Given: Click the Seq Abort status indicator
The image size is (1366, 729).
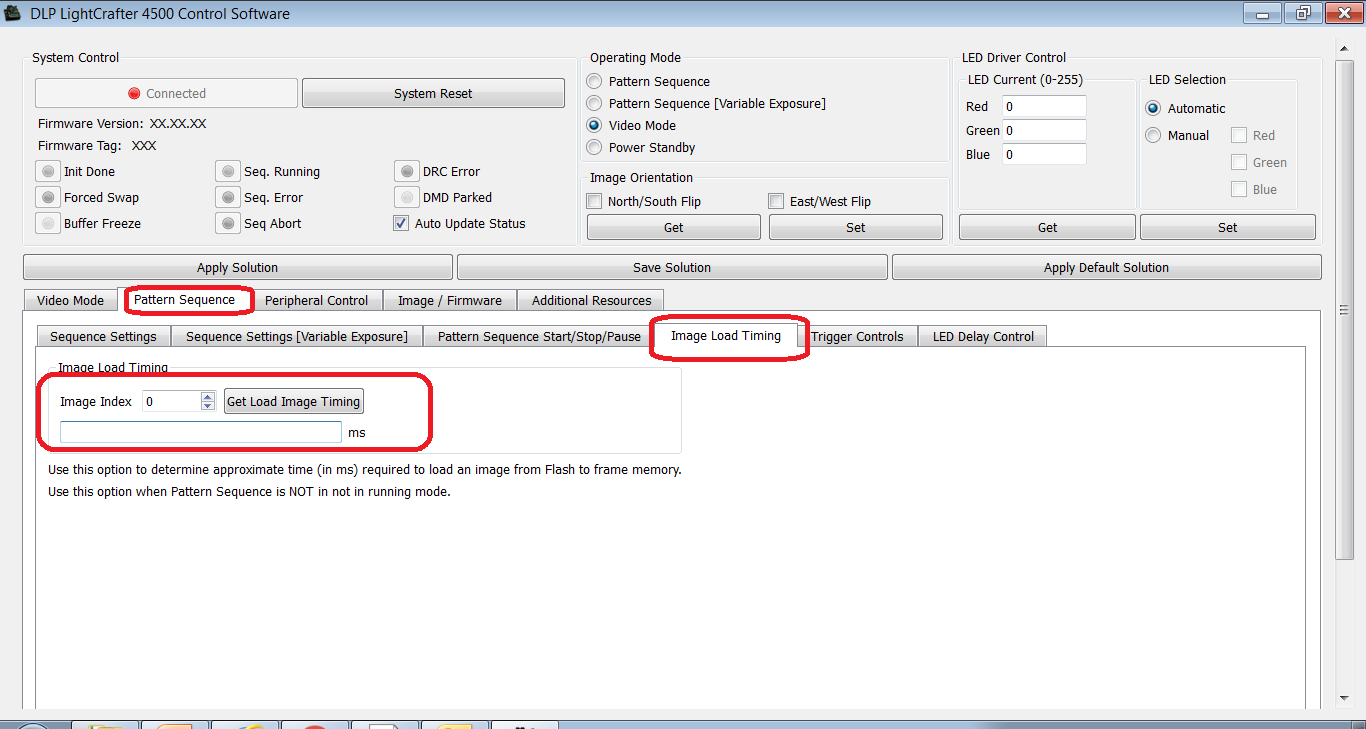Looking at the screenshot, I should (228, 223).
